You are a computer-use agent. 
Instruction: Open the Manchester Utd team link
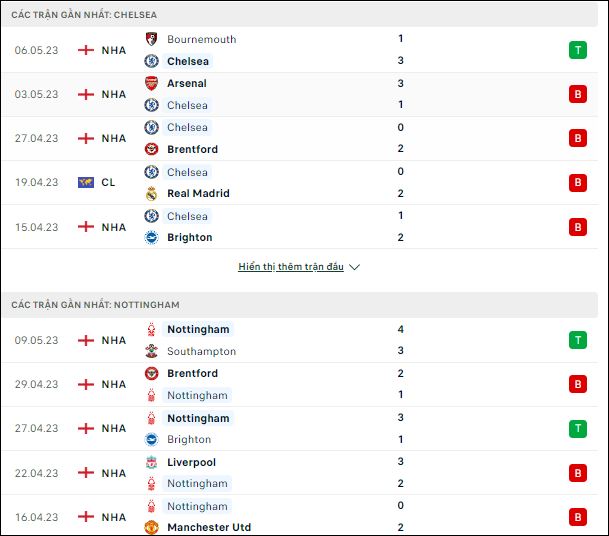pos(209,527)
